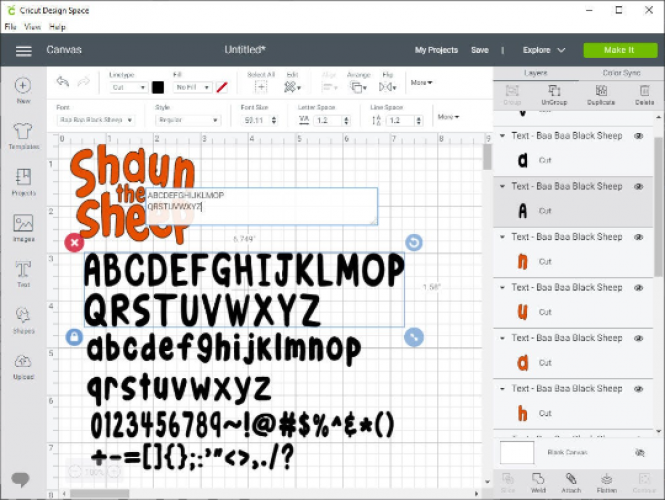Toggle Blank Canvas visibility
665x500 pixels.
[x=640, y=453]
